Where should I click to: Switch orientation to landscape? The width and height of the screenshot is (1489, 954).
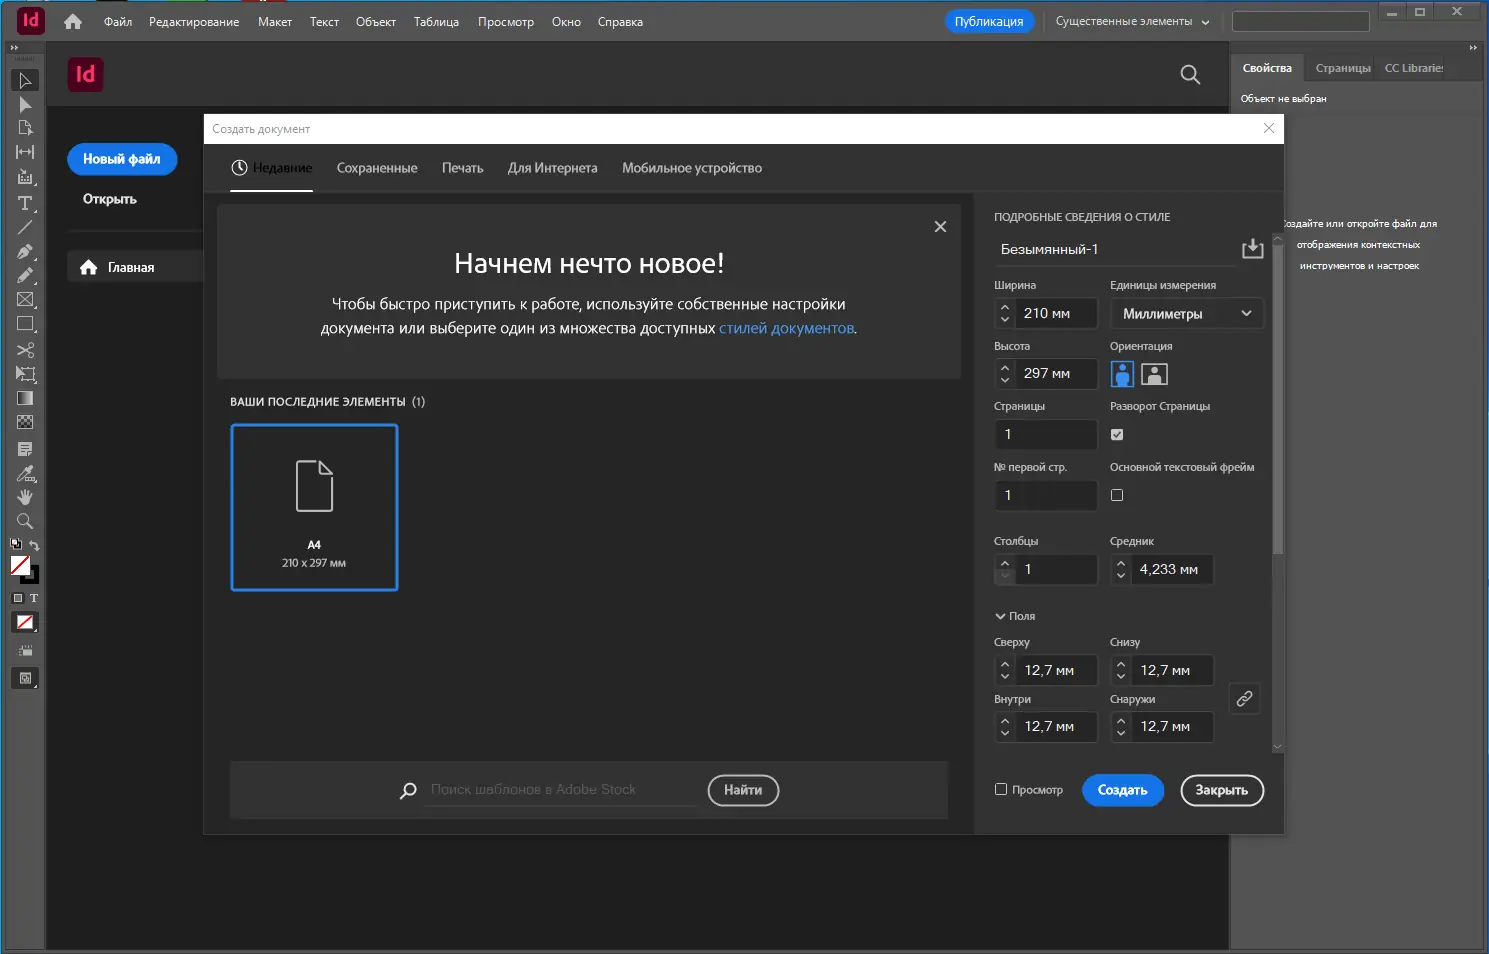click(1154, 373)
